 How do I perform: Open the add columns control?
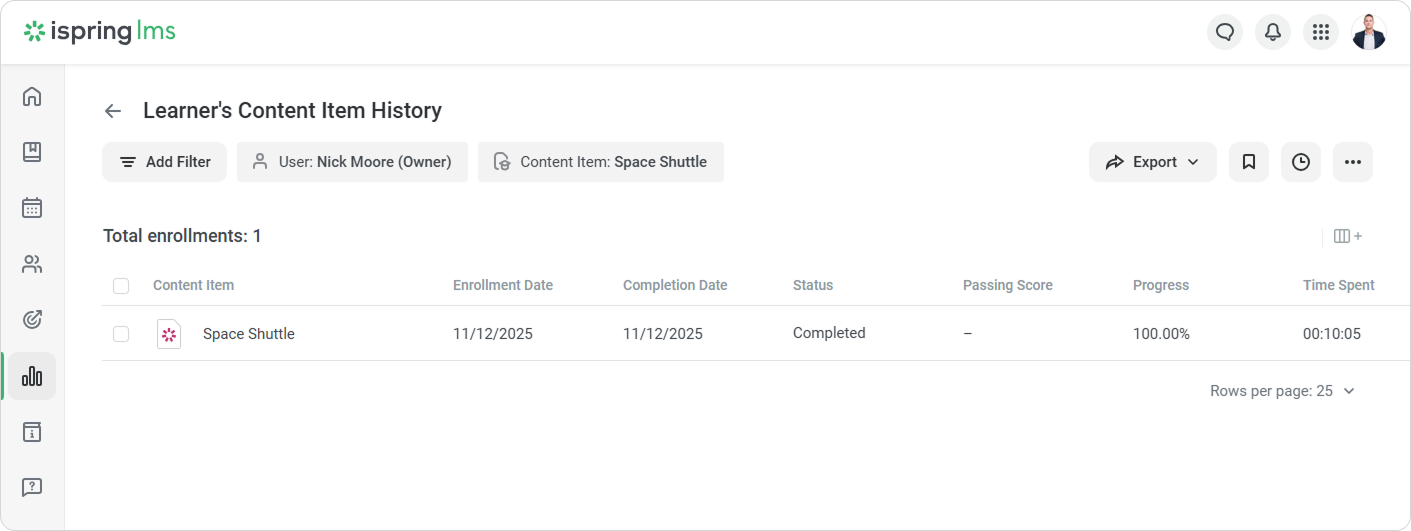pos(1348,237)
